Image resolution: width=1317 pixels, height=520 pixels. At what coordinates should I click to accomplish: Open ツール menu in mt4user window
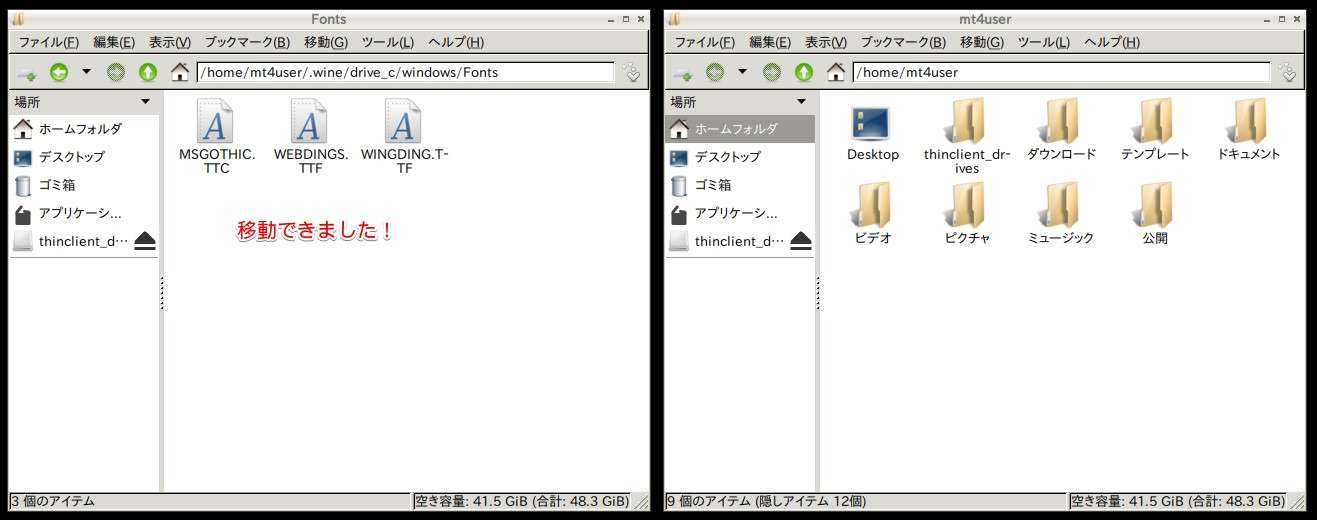[1043, 42]
